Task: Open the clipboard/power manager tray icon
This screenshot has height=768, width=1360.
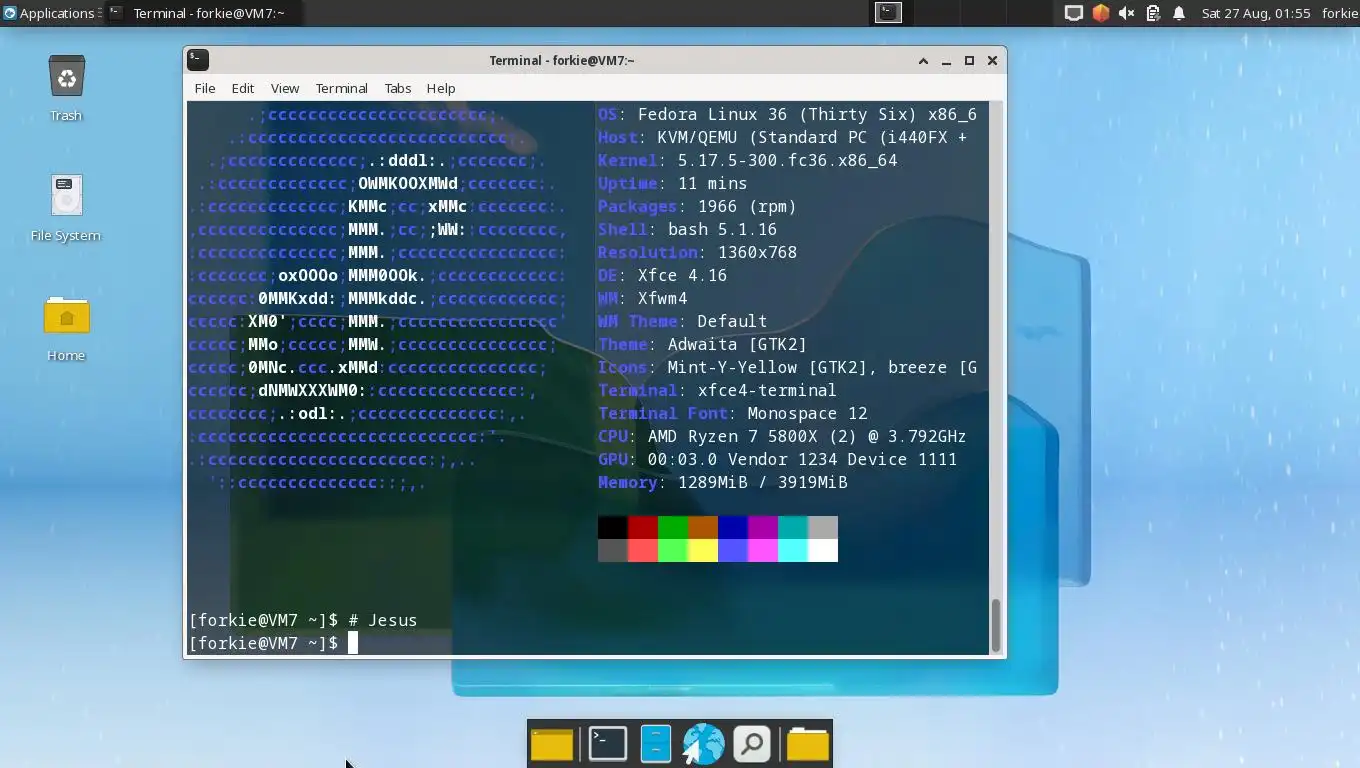Action: [1152, 13]
